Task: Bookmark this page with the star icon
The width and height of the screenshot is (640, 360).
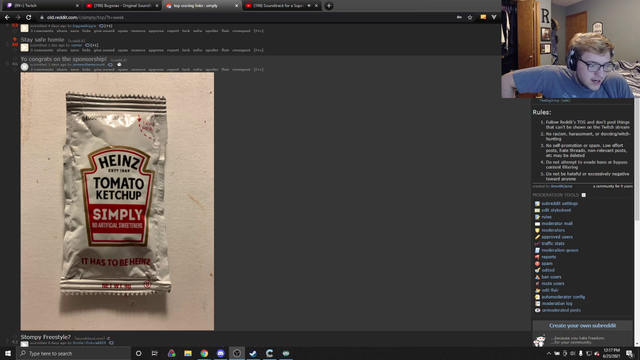Action: coord(470,18)
